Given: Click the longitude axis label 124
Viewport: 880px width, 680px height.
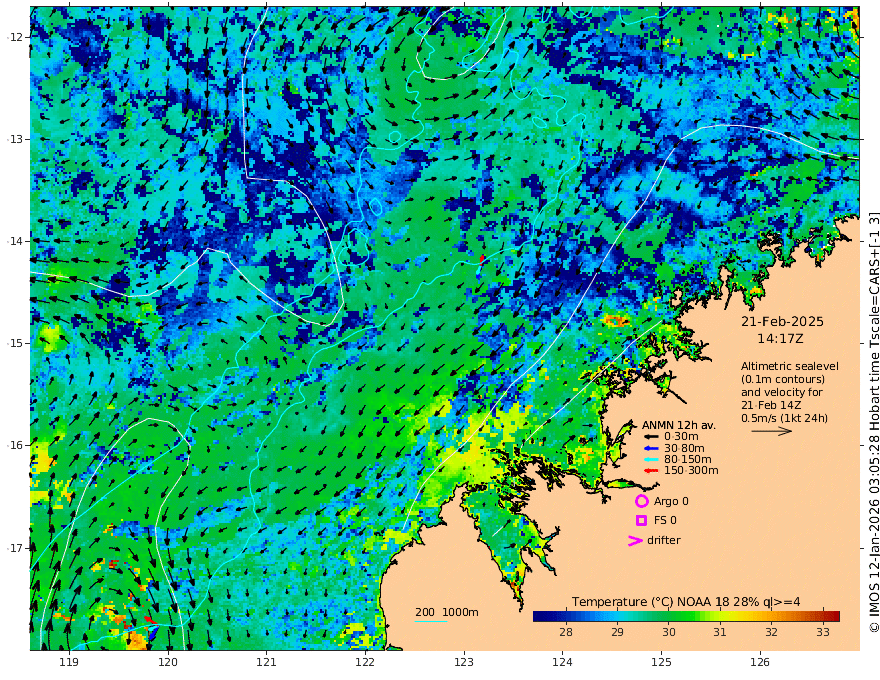Looking at the screenshot, I should click(x=562, y=662).
